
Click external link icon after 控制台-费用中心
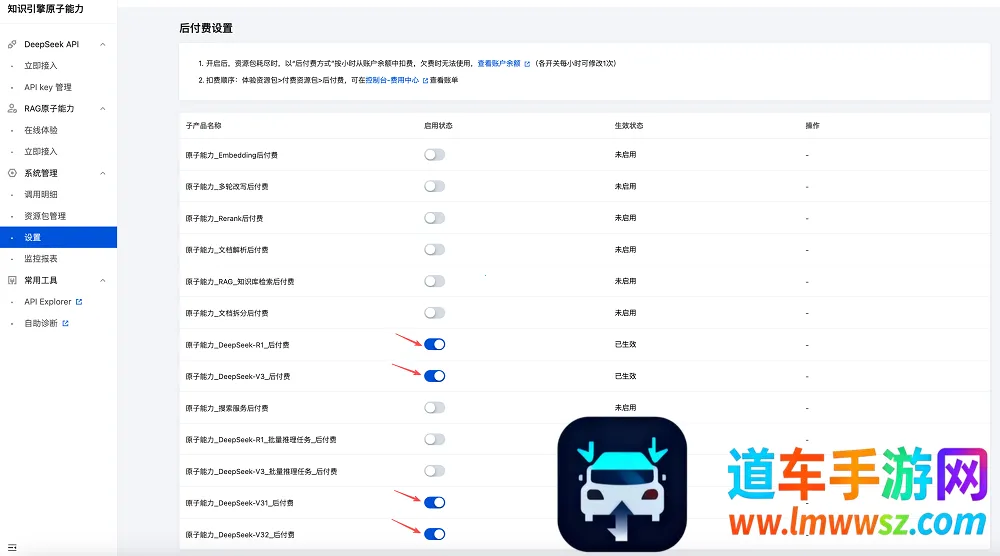(425, 81)
